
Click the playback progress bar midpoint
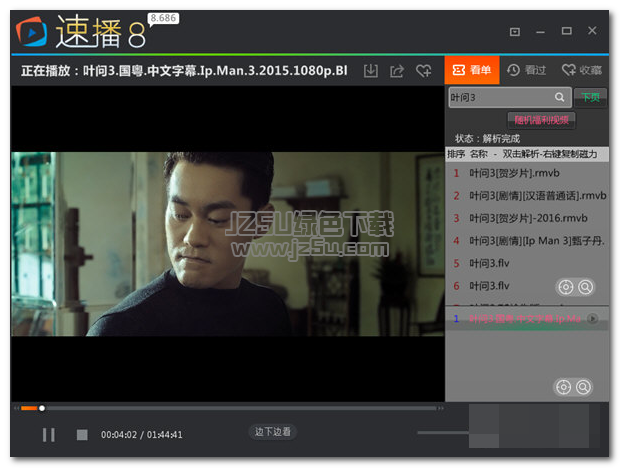click(229, 408)
